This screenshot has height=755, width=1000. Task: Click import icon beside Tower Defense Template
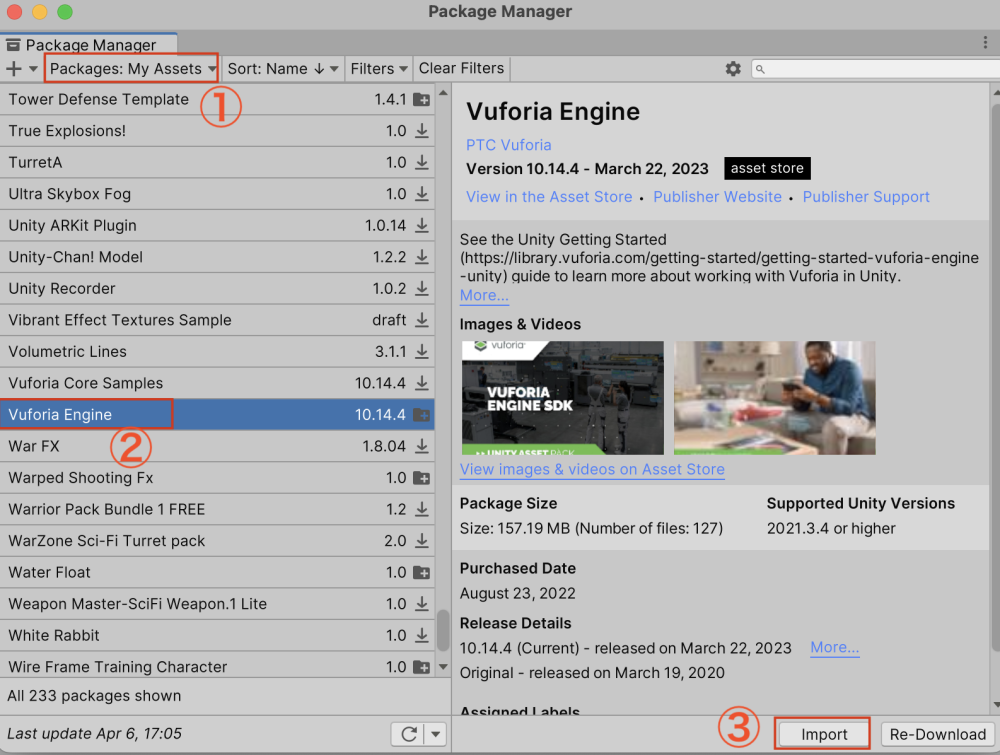422,100
